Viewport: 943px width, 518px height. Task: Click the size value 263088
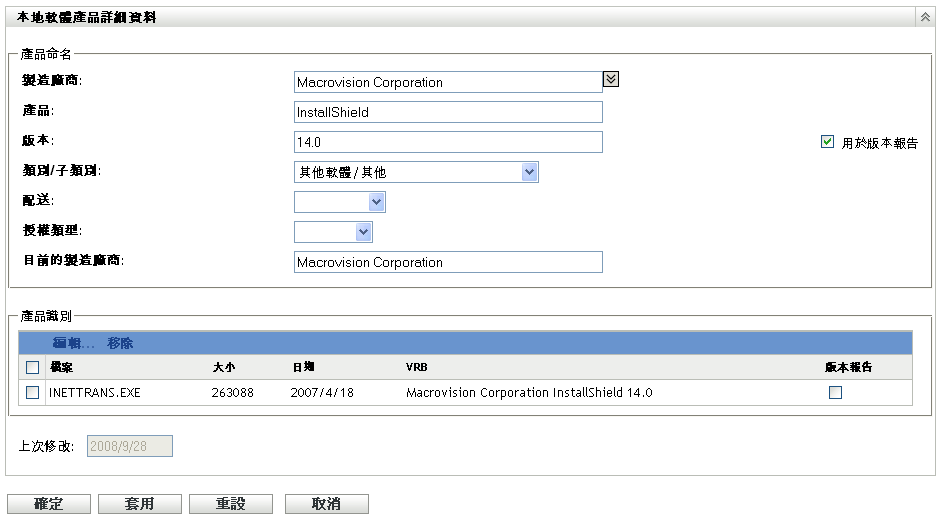click(232, 393)
